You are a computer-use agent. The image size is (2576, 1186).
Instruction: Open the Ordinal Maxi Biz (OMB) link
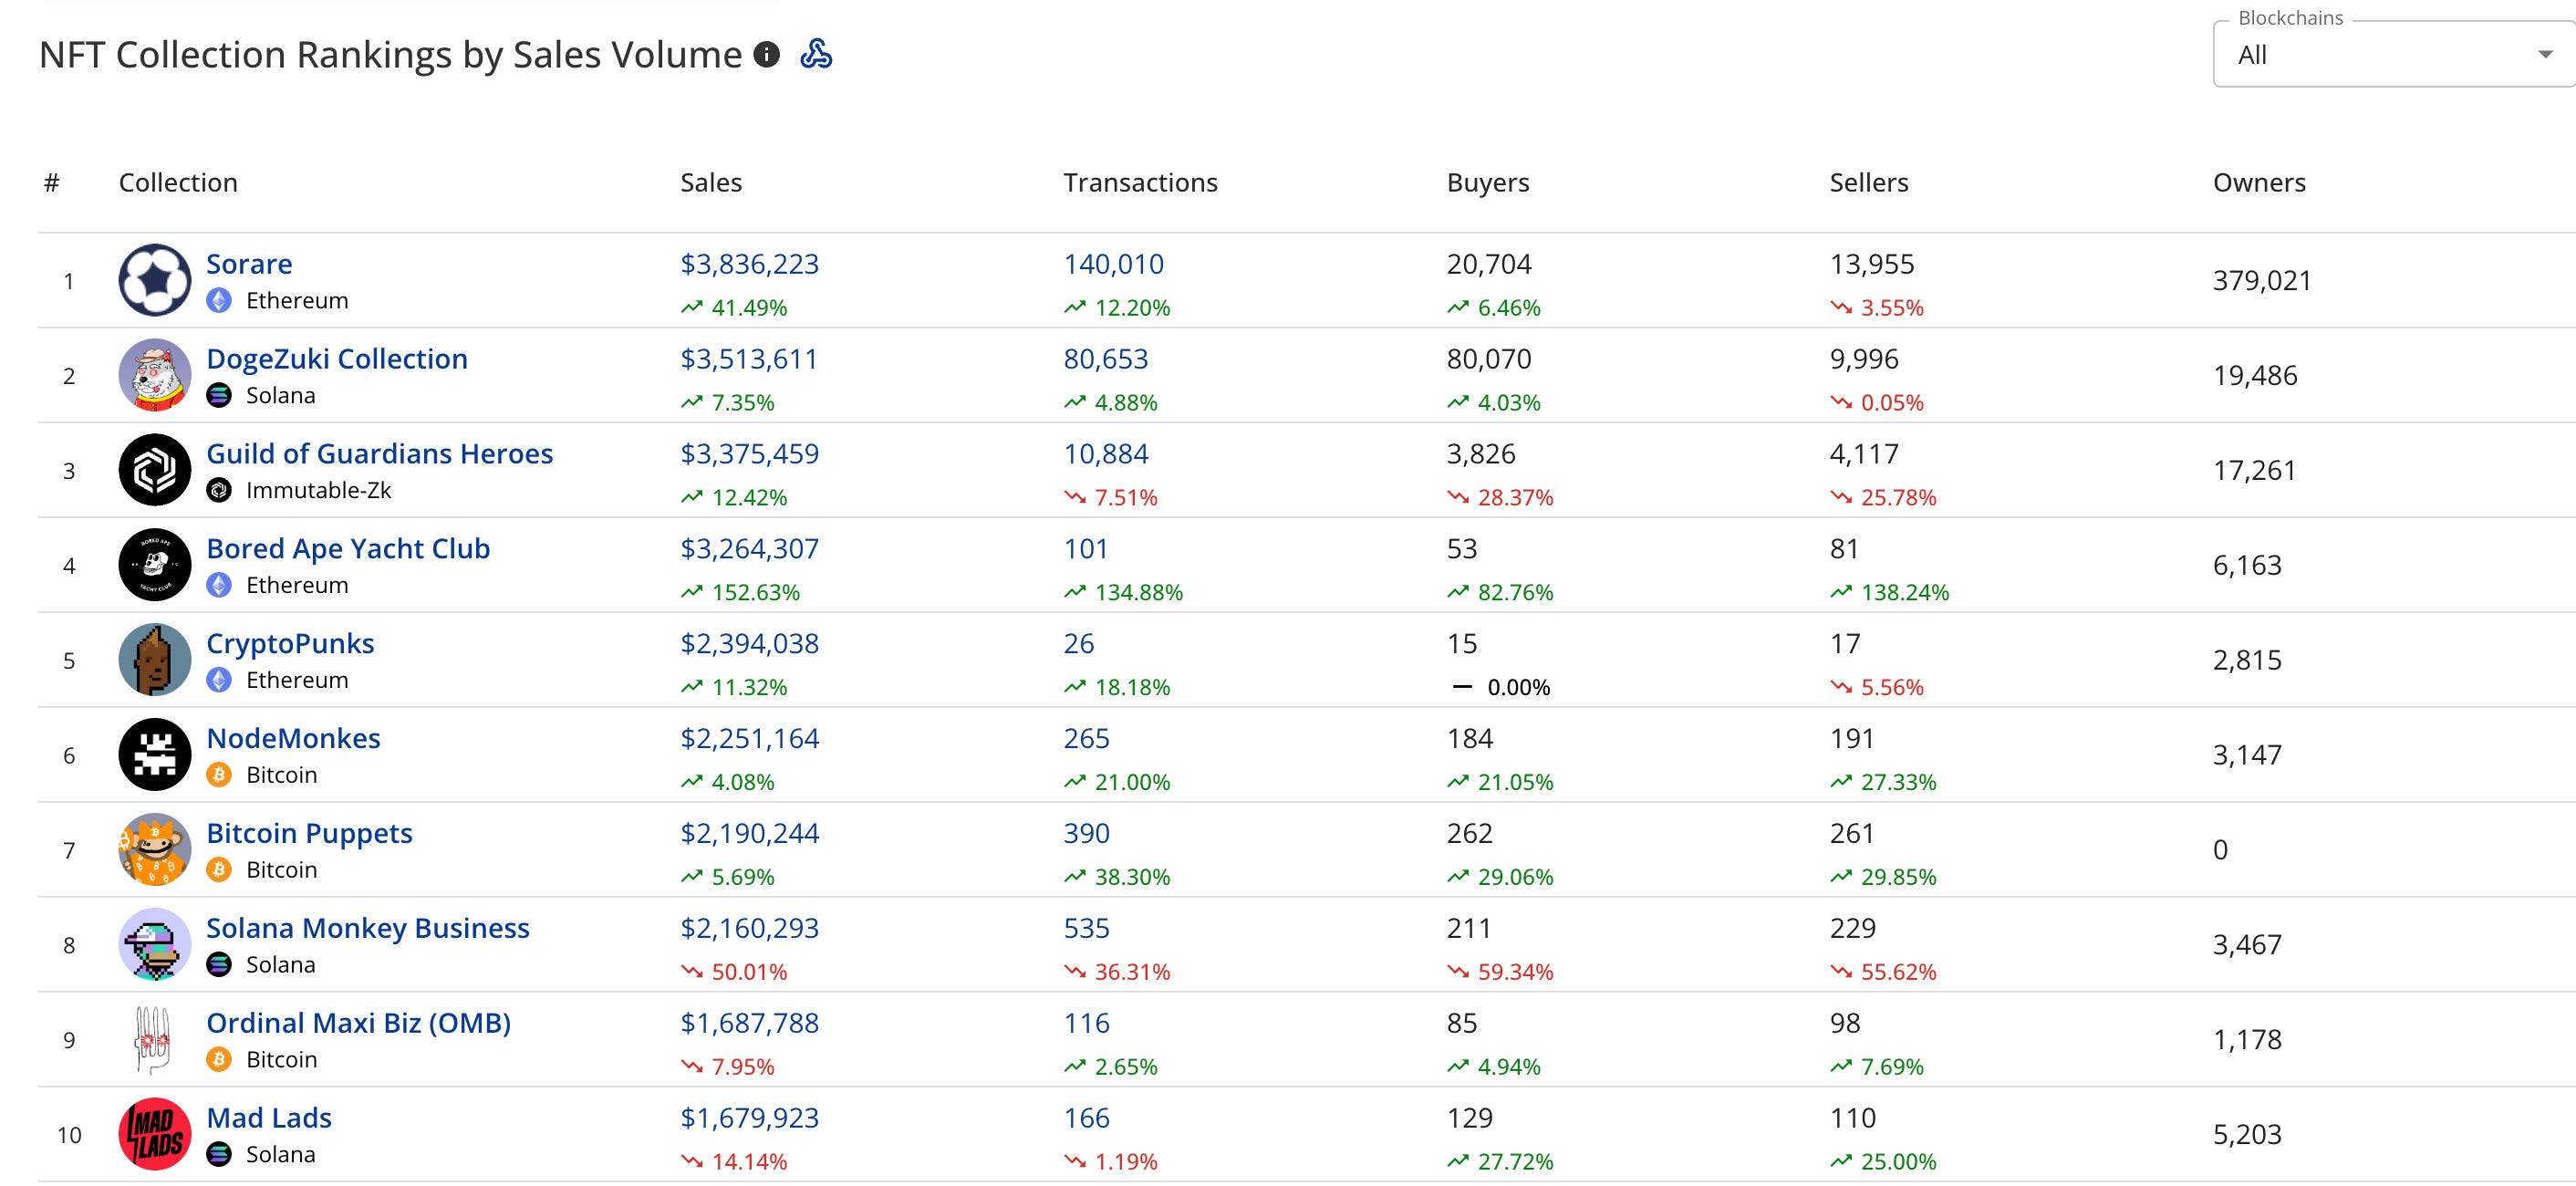(x=358, y=1023)
